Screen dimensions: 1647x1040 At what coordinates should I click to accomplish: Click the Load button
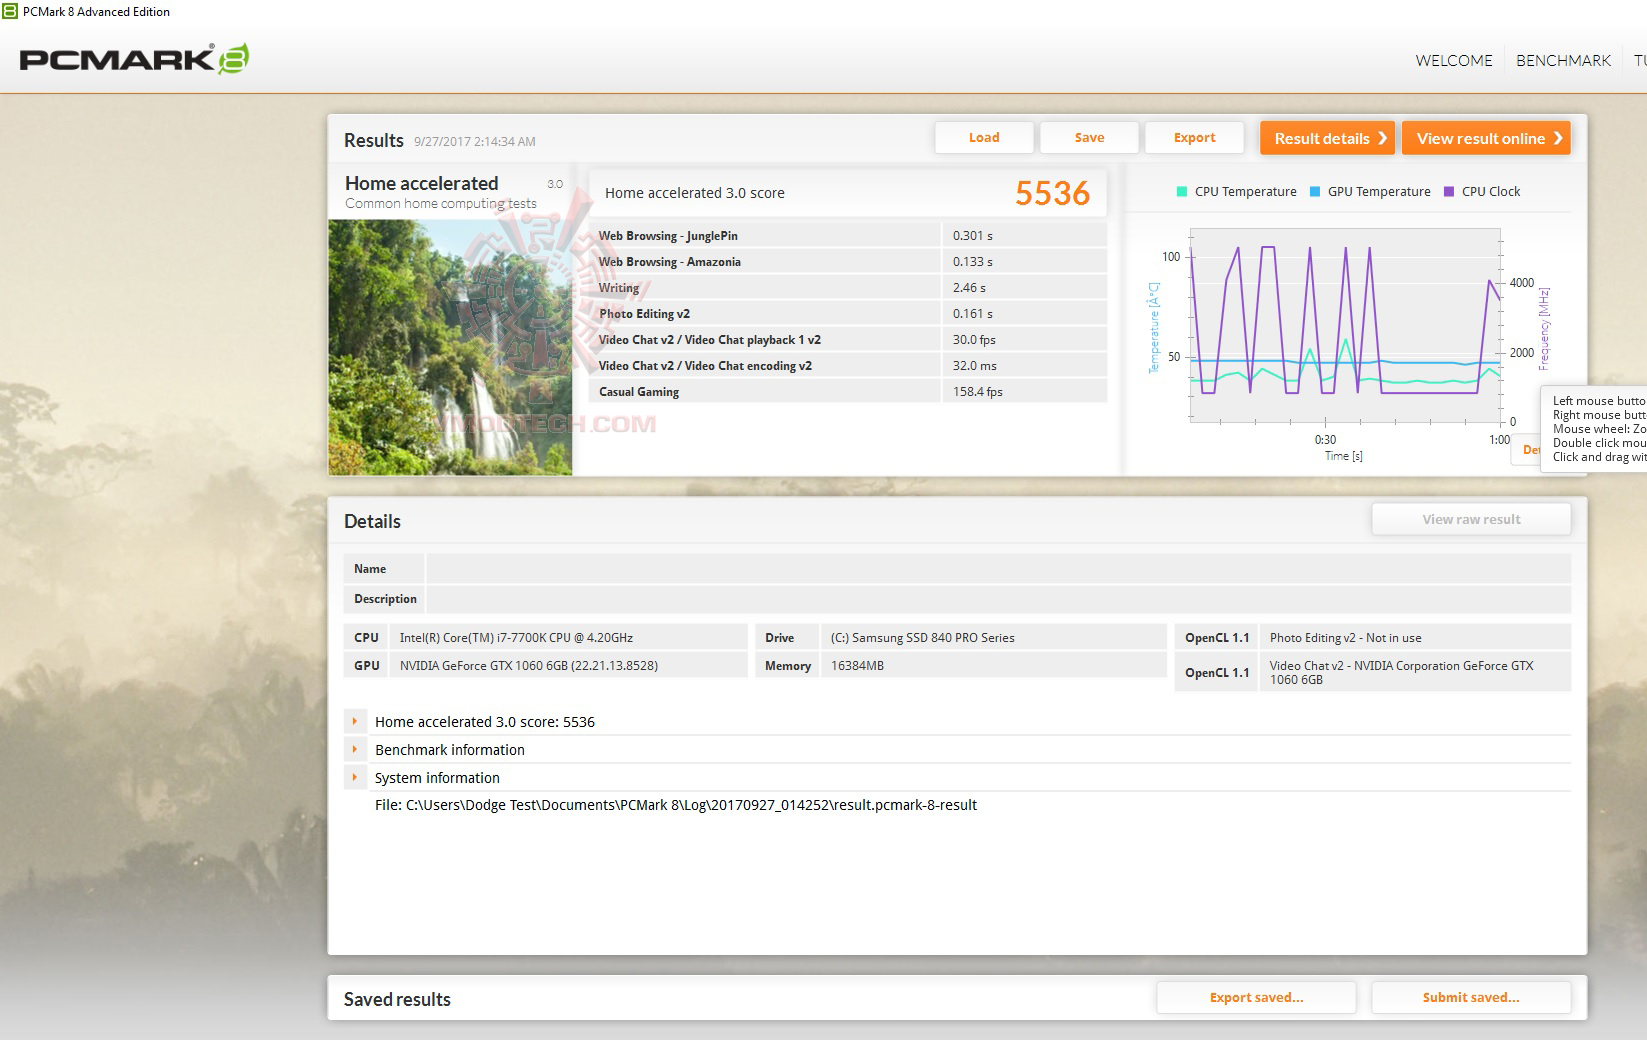pos(984,138)
